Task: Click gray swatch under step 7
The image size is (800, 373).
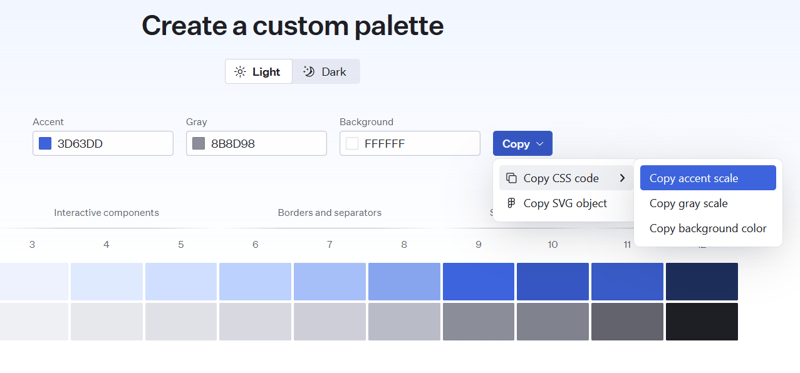Action: point(330,321)
